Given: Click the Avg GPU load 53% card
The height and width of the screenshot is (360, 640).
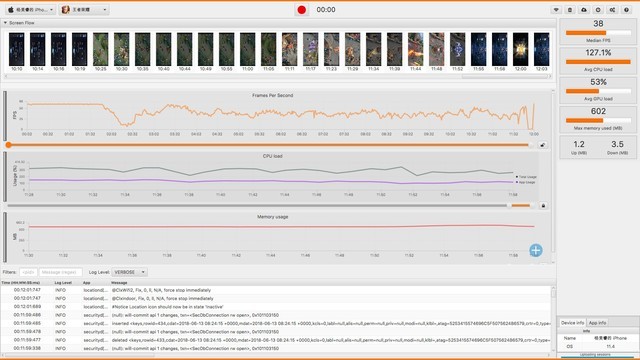Looking at the screenshot, I should click(x=598, y=90).
